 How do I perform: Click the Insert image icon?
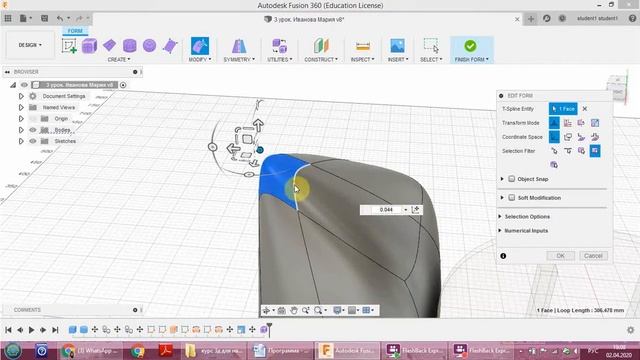pyautogui.click(x=397, y=46)
